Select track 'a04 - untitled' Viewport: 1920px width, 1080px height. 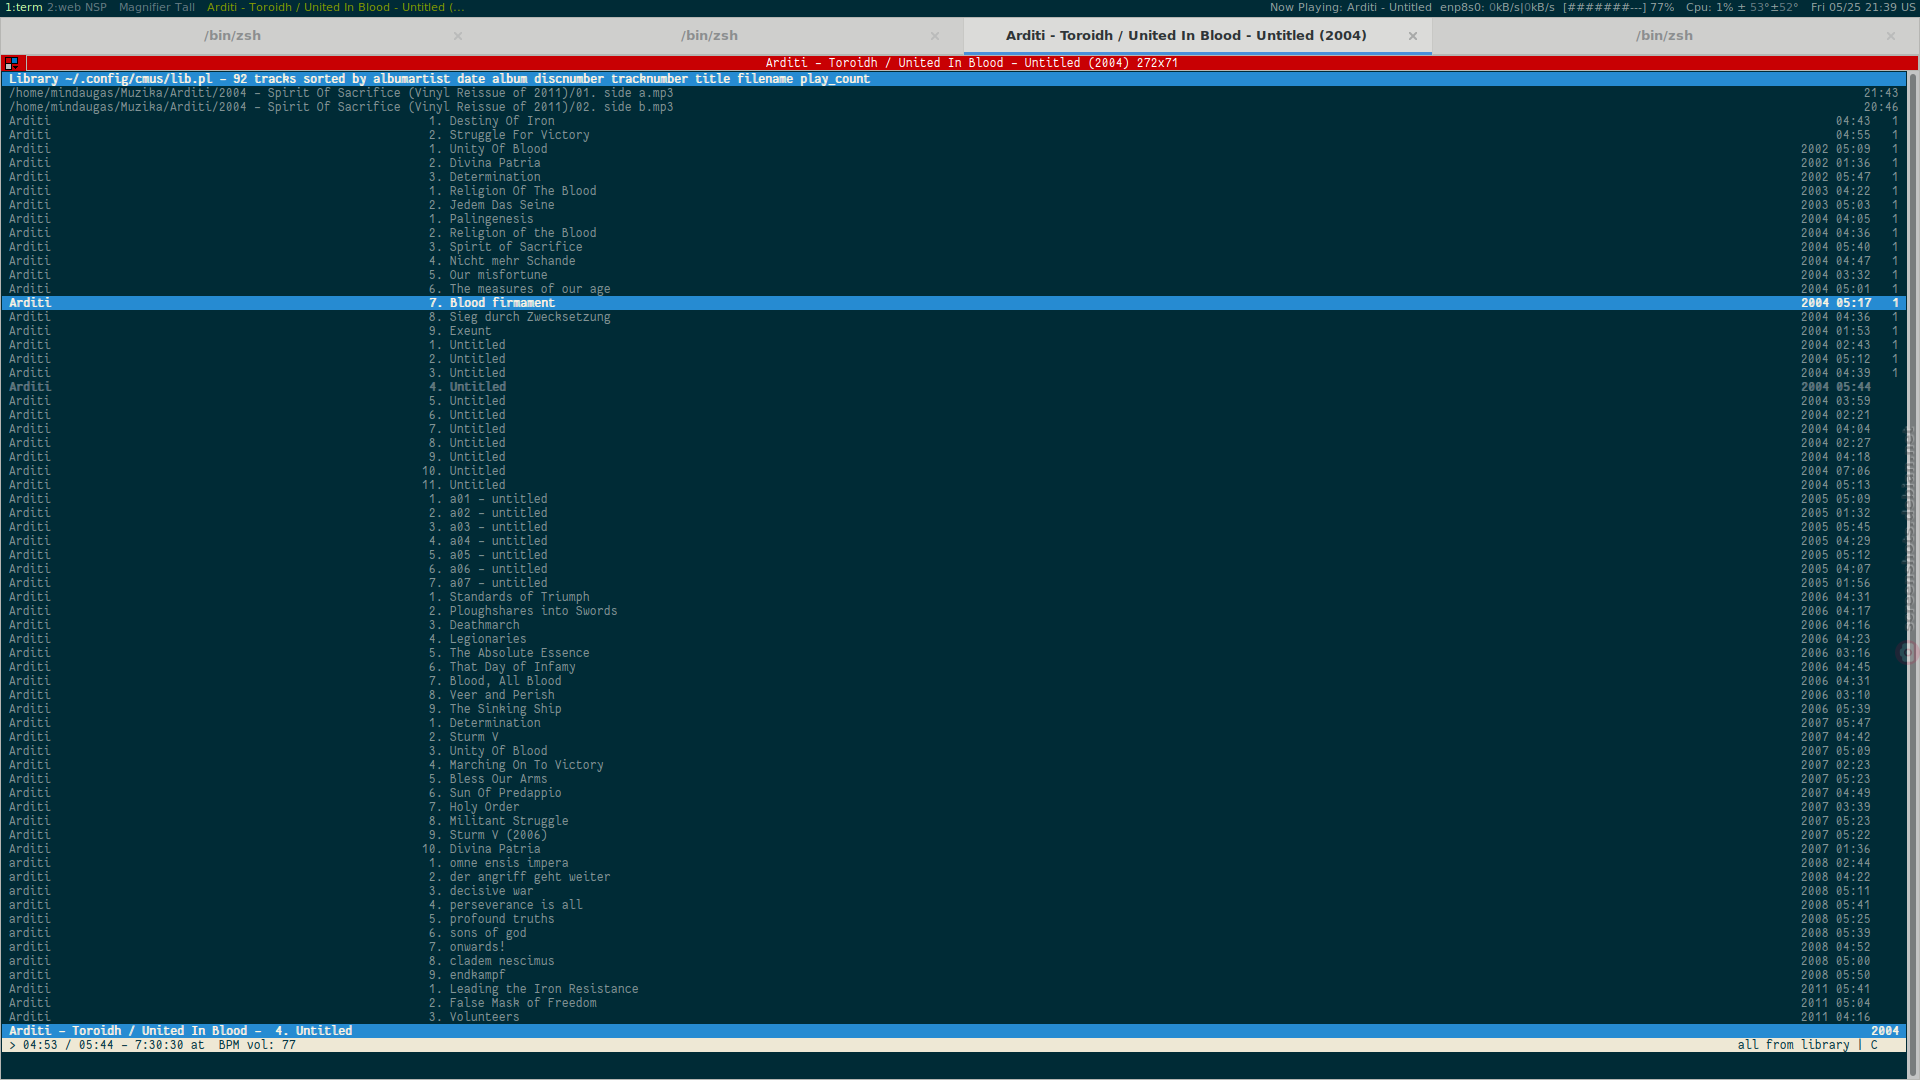point(953,541)
